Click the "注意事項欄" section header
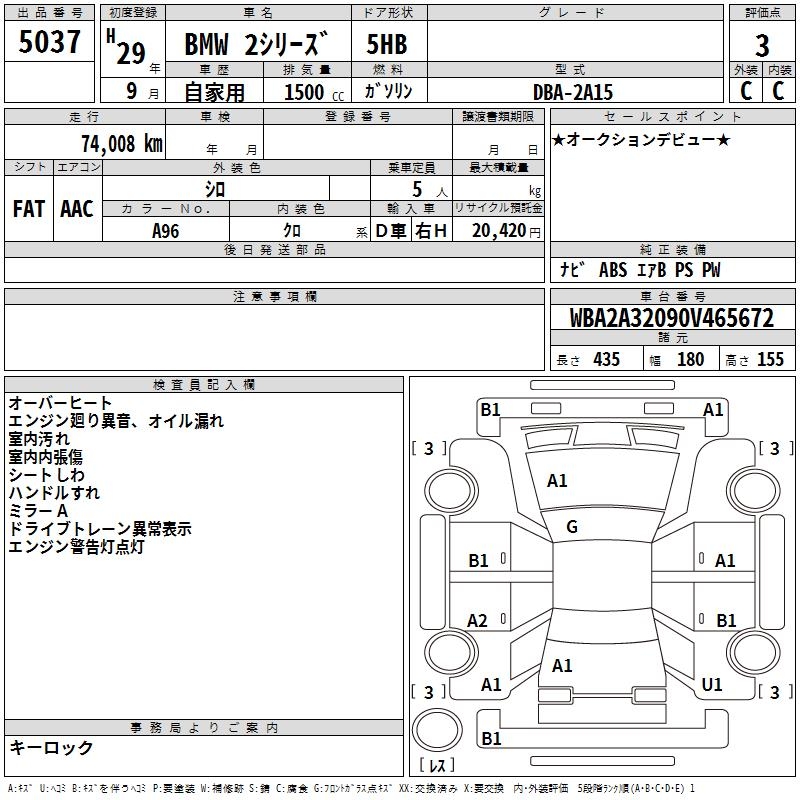800x800 pixels. [274, 296]
